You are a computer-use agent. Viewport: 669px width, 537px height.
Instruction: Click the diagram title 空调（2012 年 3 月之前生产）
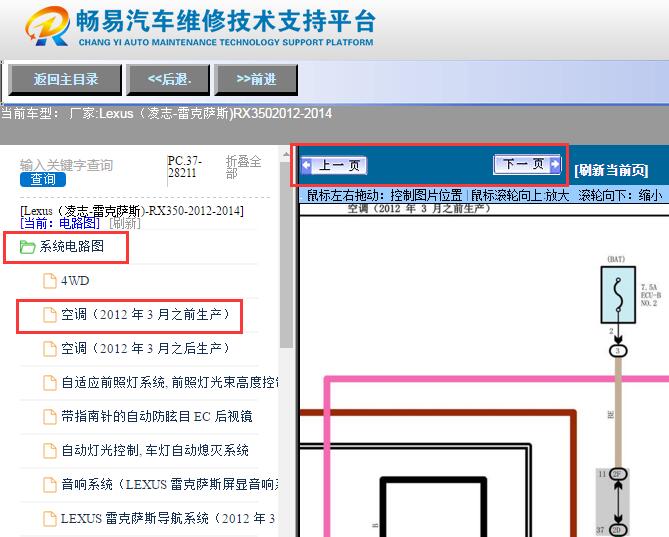[x=419, y=208]
